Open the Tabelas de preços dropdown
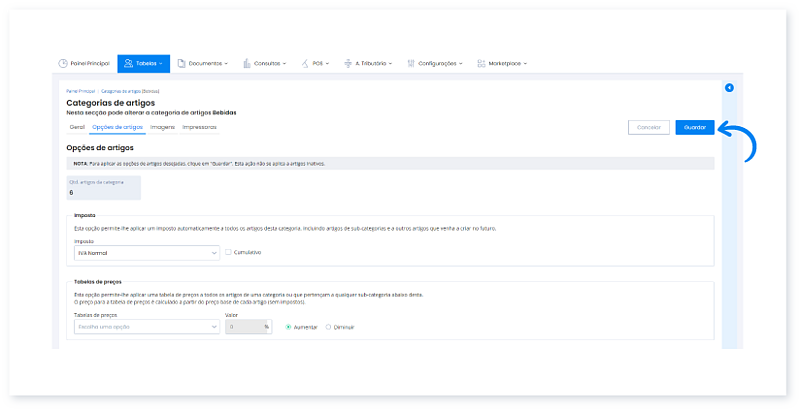 146,326
